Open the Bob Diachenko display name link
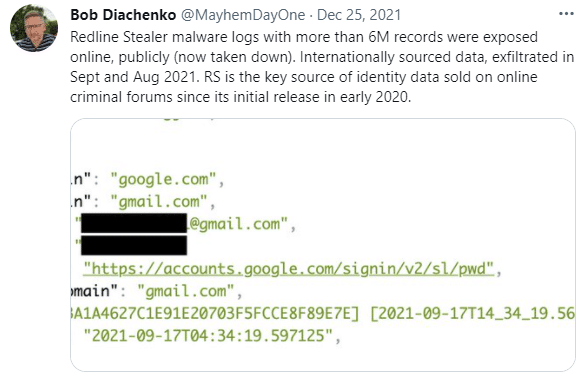Viewport: 585px width, 377px height. pyautogui.click(x=123, y=15)
